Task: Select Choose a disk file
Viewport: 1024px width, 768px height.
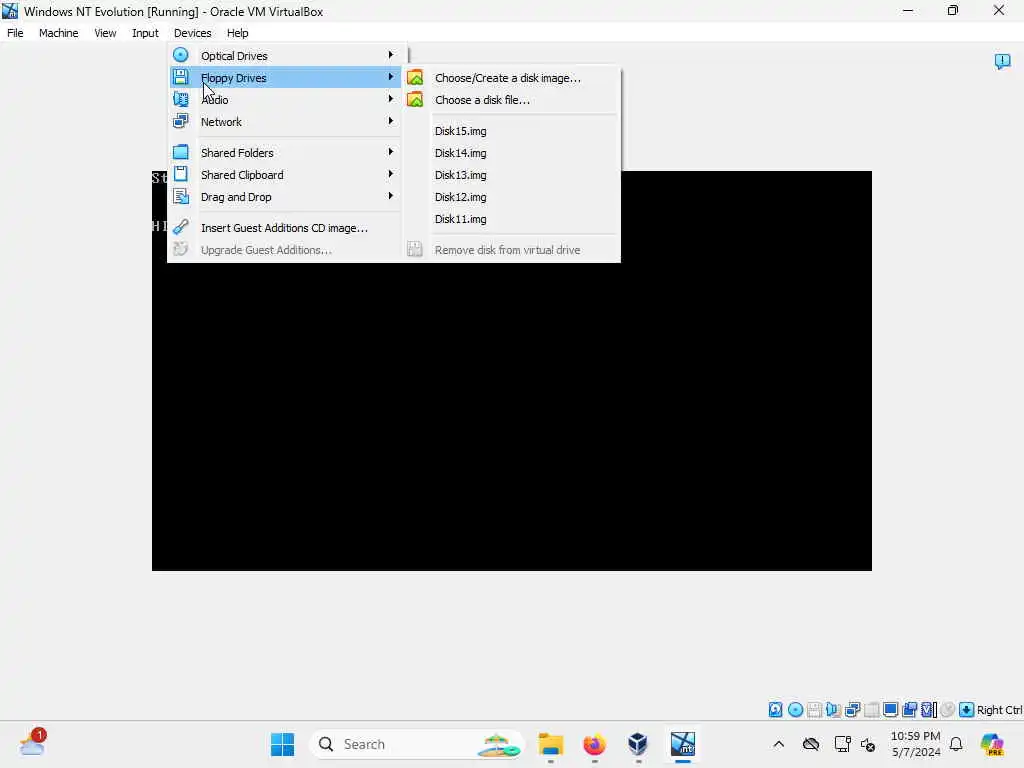Action: click(x=511, y=100)
